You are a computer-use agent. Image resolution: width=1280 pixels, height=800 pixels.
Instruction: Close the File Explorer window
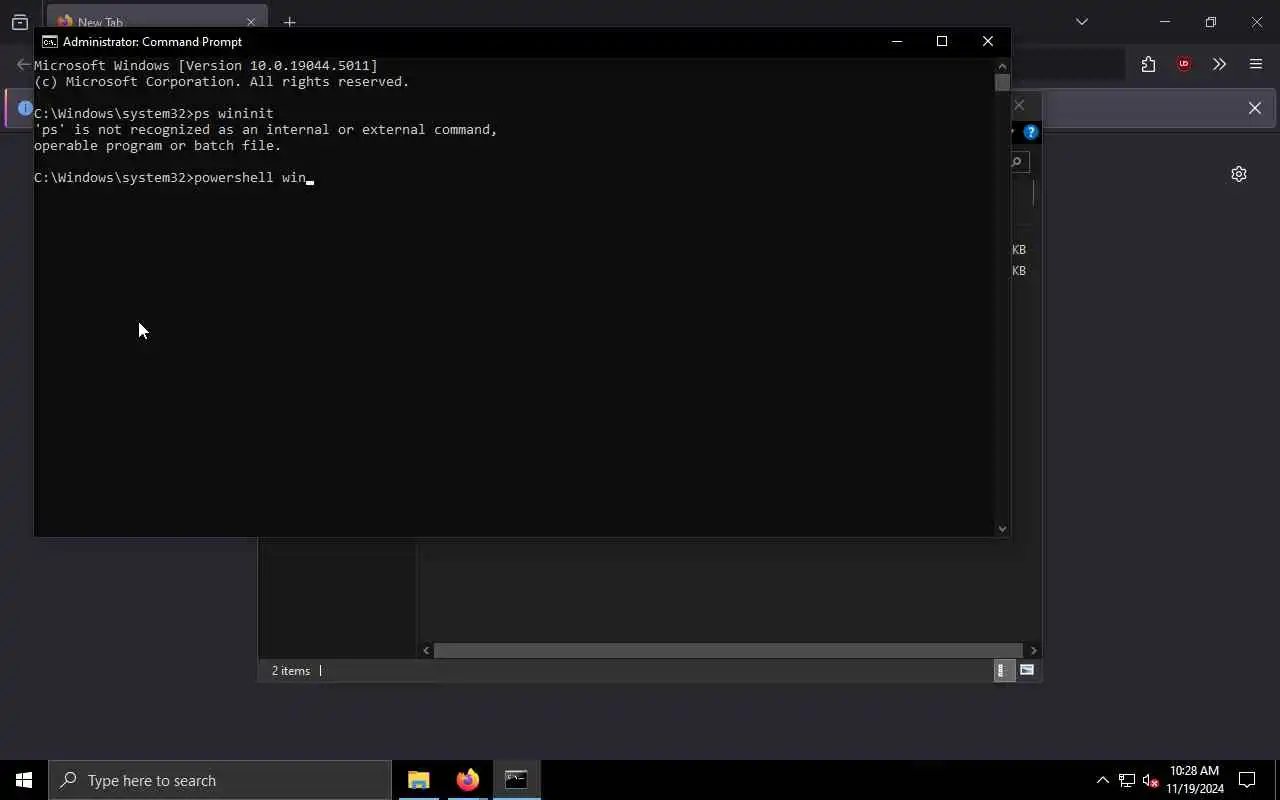(1020, 105)
